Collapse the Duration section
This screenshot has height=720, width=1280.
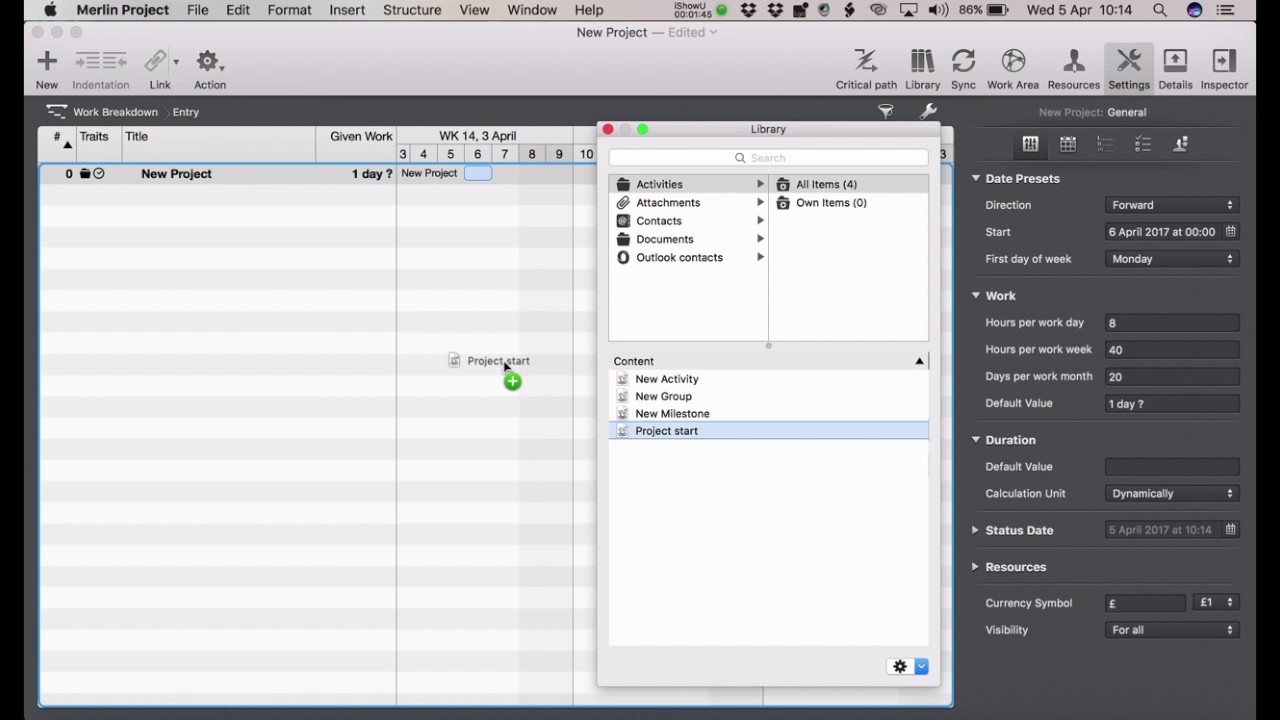coord(975,439)
